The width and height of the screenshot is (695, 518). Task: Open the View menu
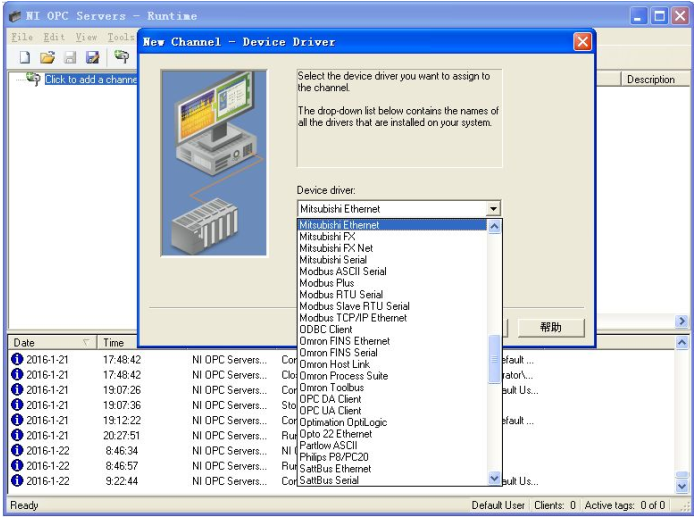point(86,37)
